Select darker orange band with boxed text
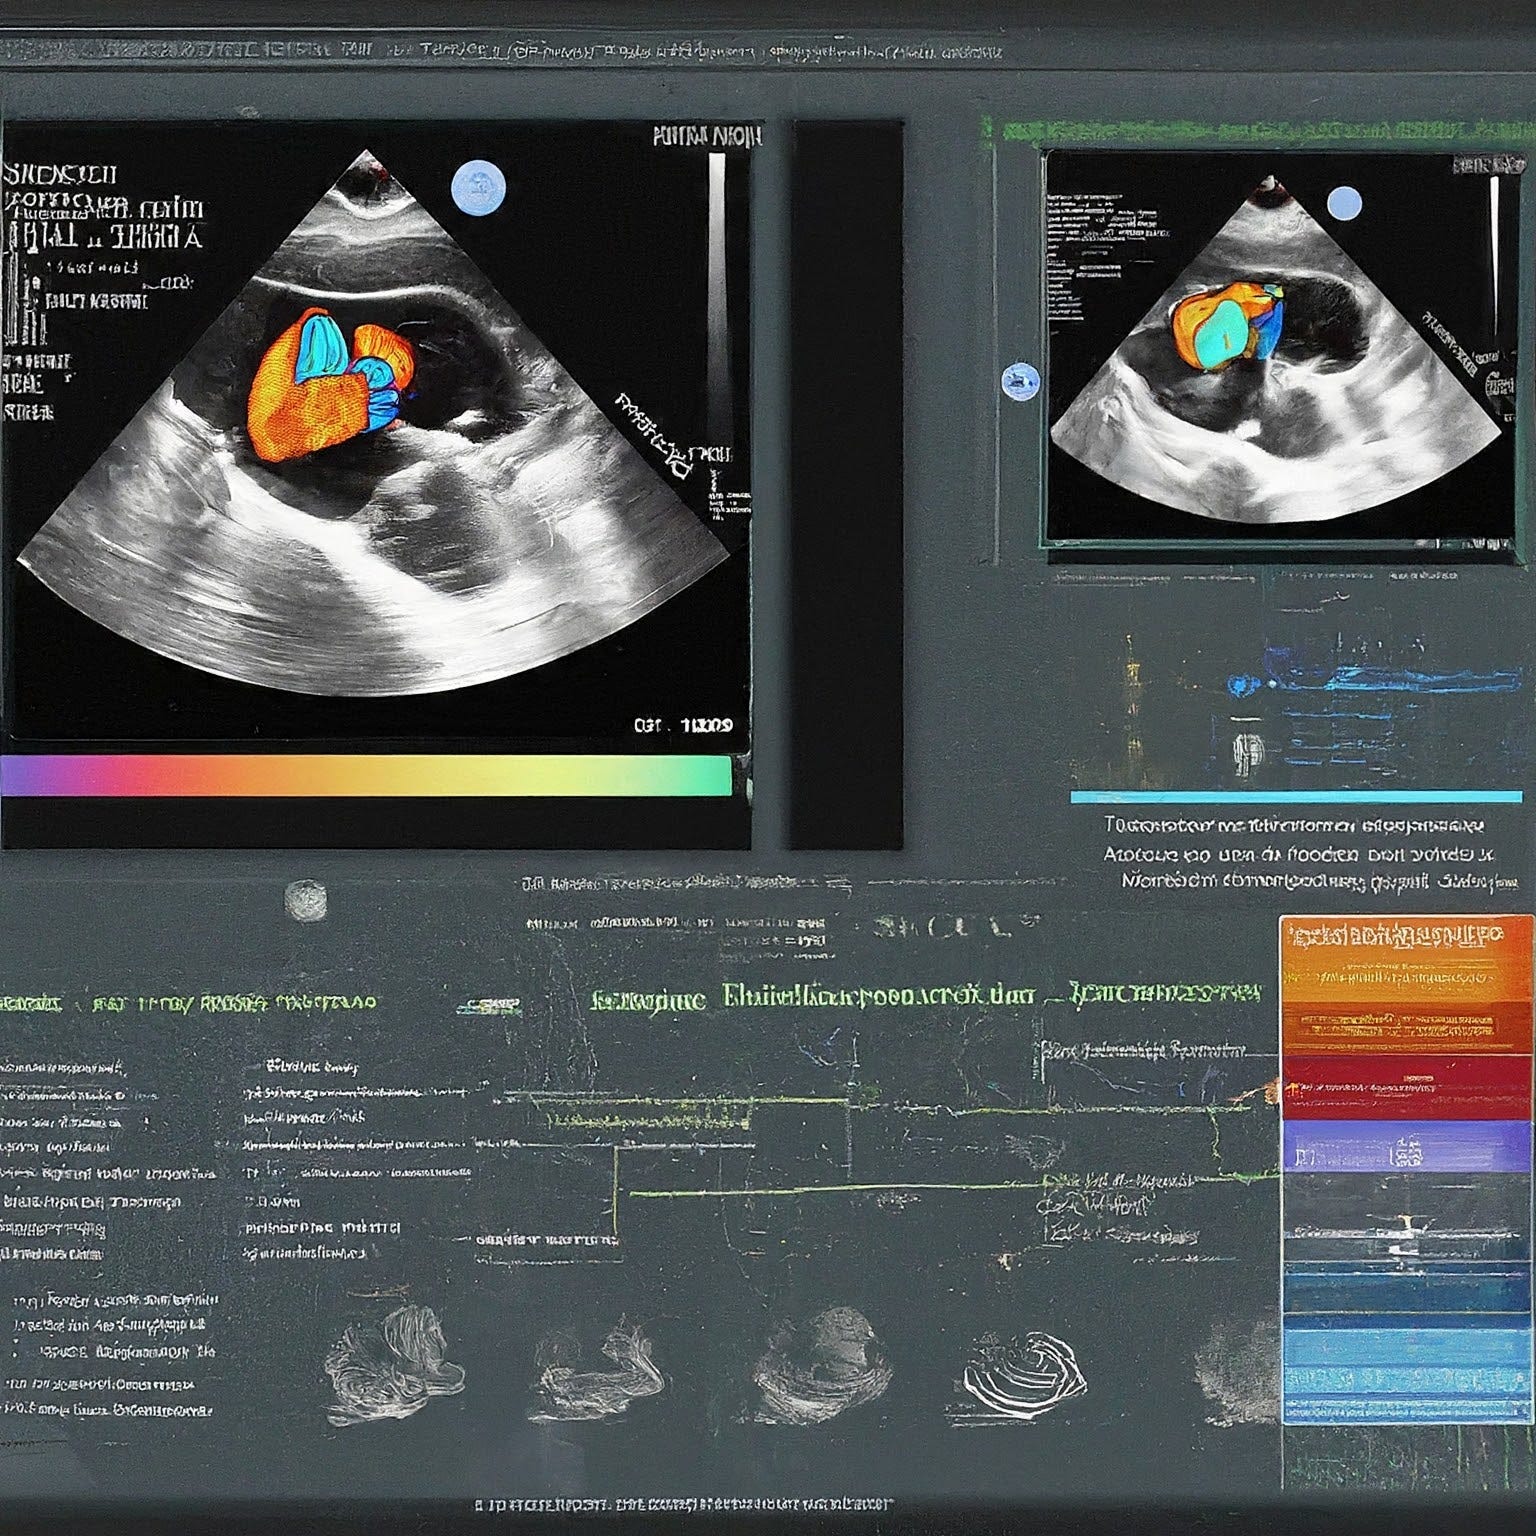Screen dimensions: 1536x1536 (1405, 1029)
